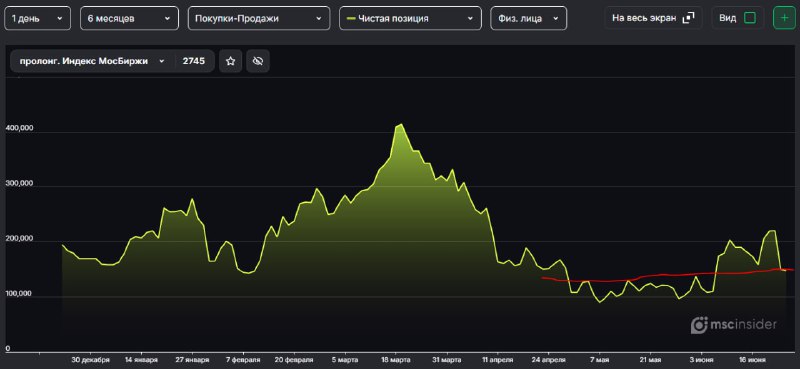Click the 2745 value badge

[194, 61]
